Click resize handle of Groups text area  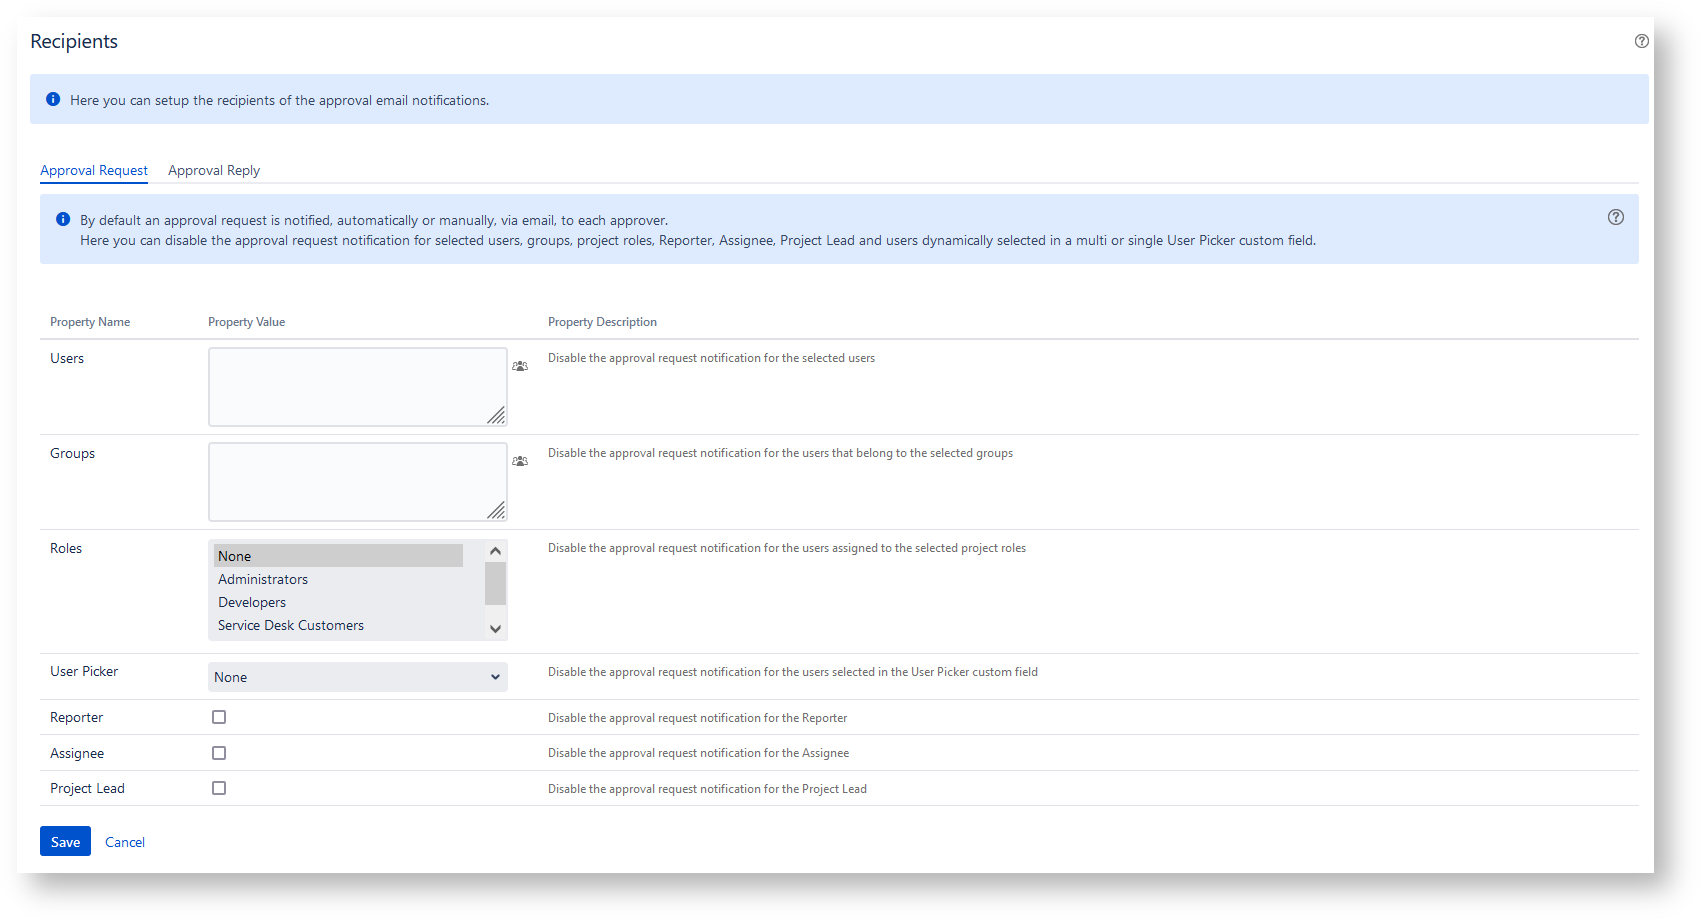click(496, 511)
